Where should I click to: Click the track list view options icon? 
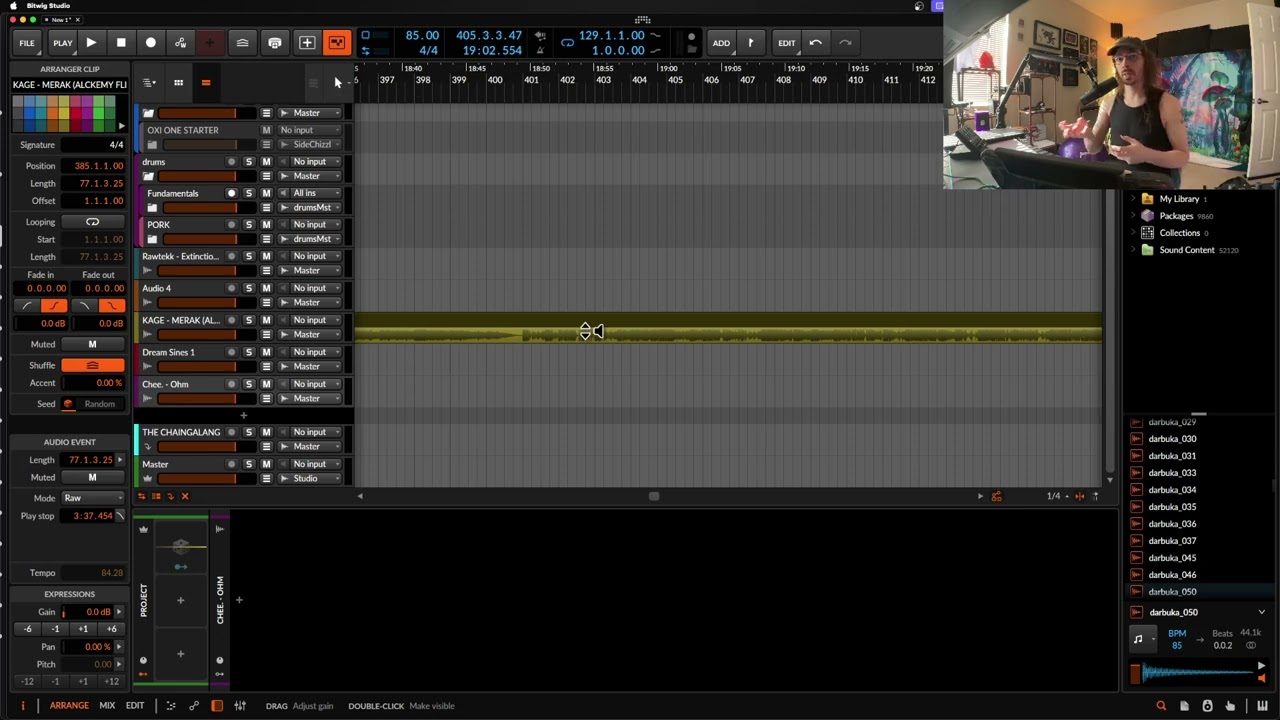point(149,83)
